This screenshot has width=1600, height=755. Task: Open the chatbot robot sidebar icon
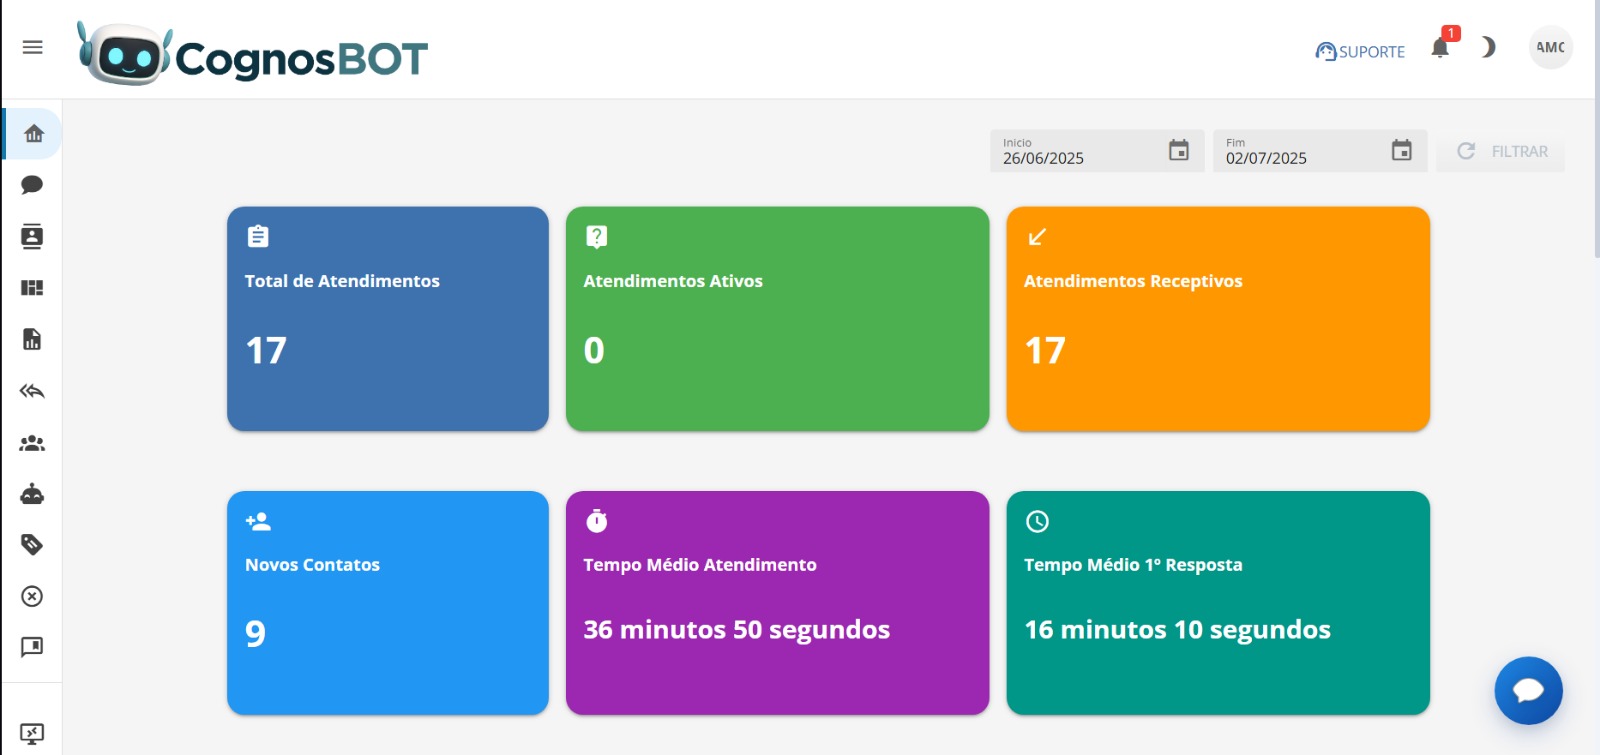coord(32,494)
